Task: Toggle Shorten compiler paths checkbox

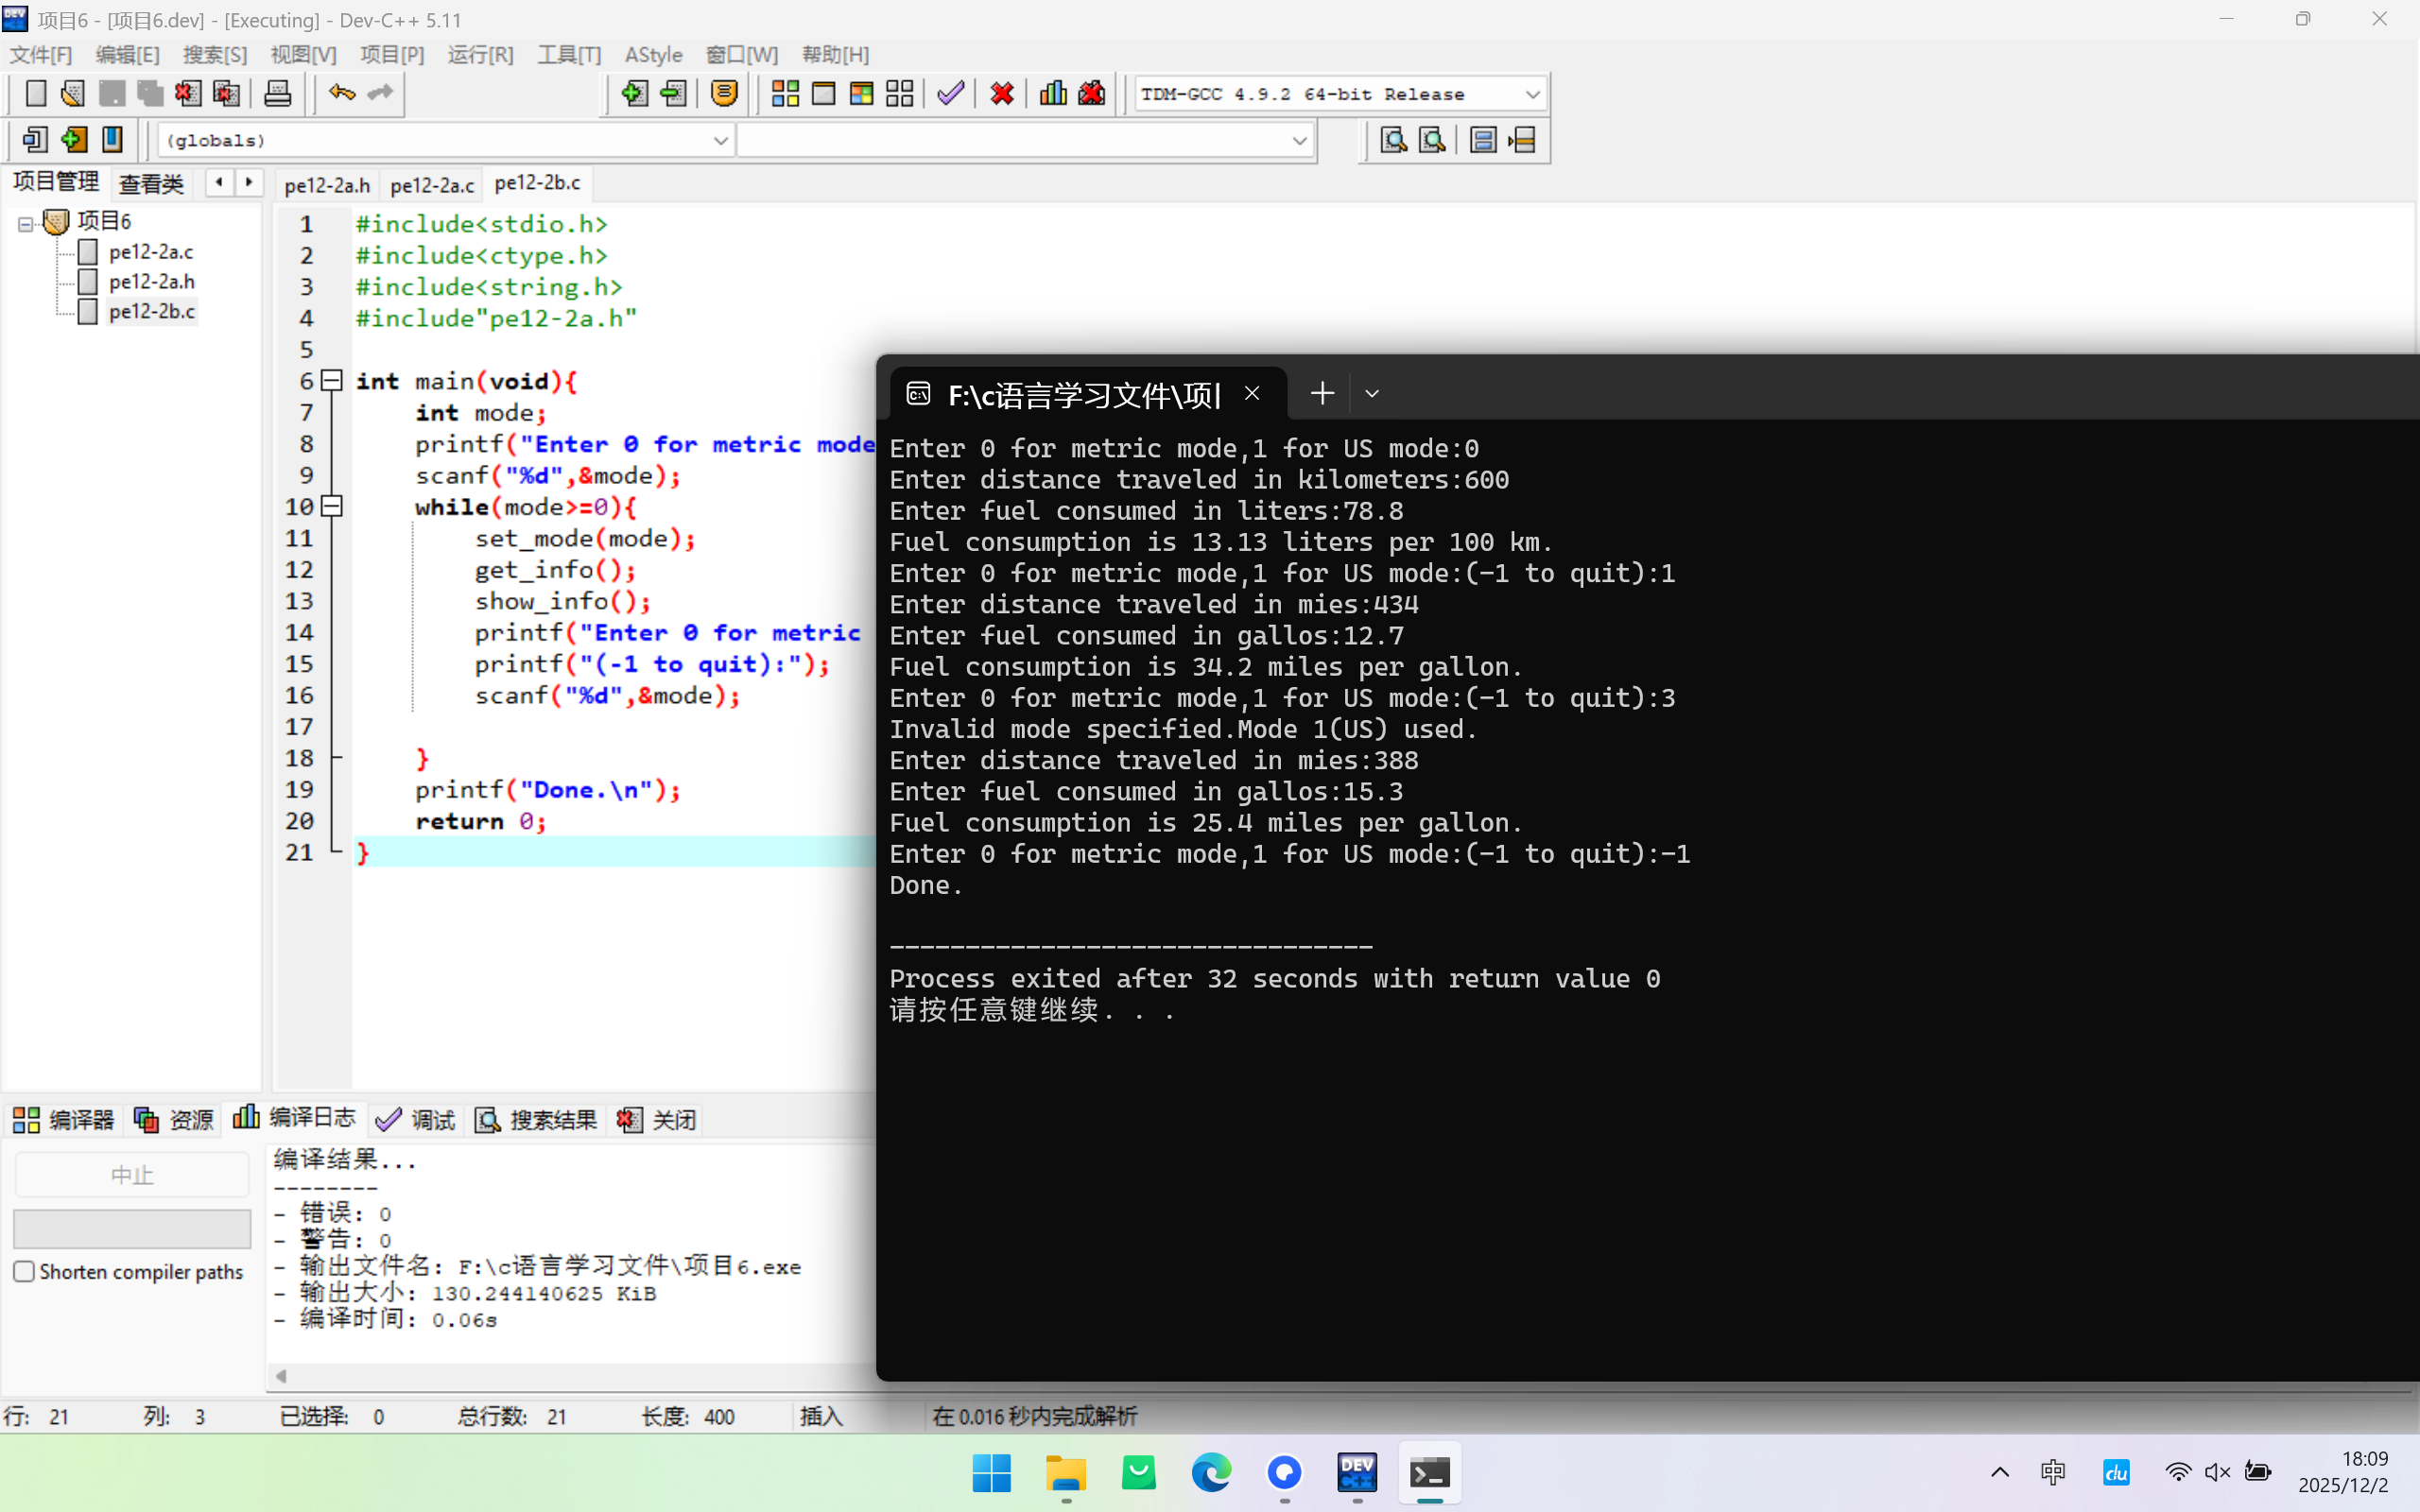Action: coord(25,1271)
